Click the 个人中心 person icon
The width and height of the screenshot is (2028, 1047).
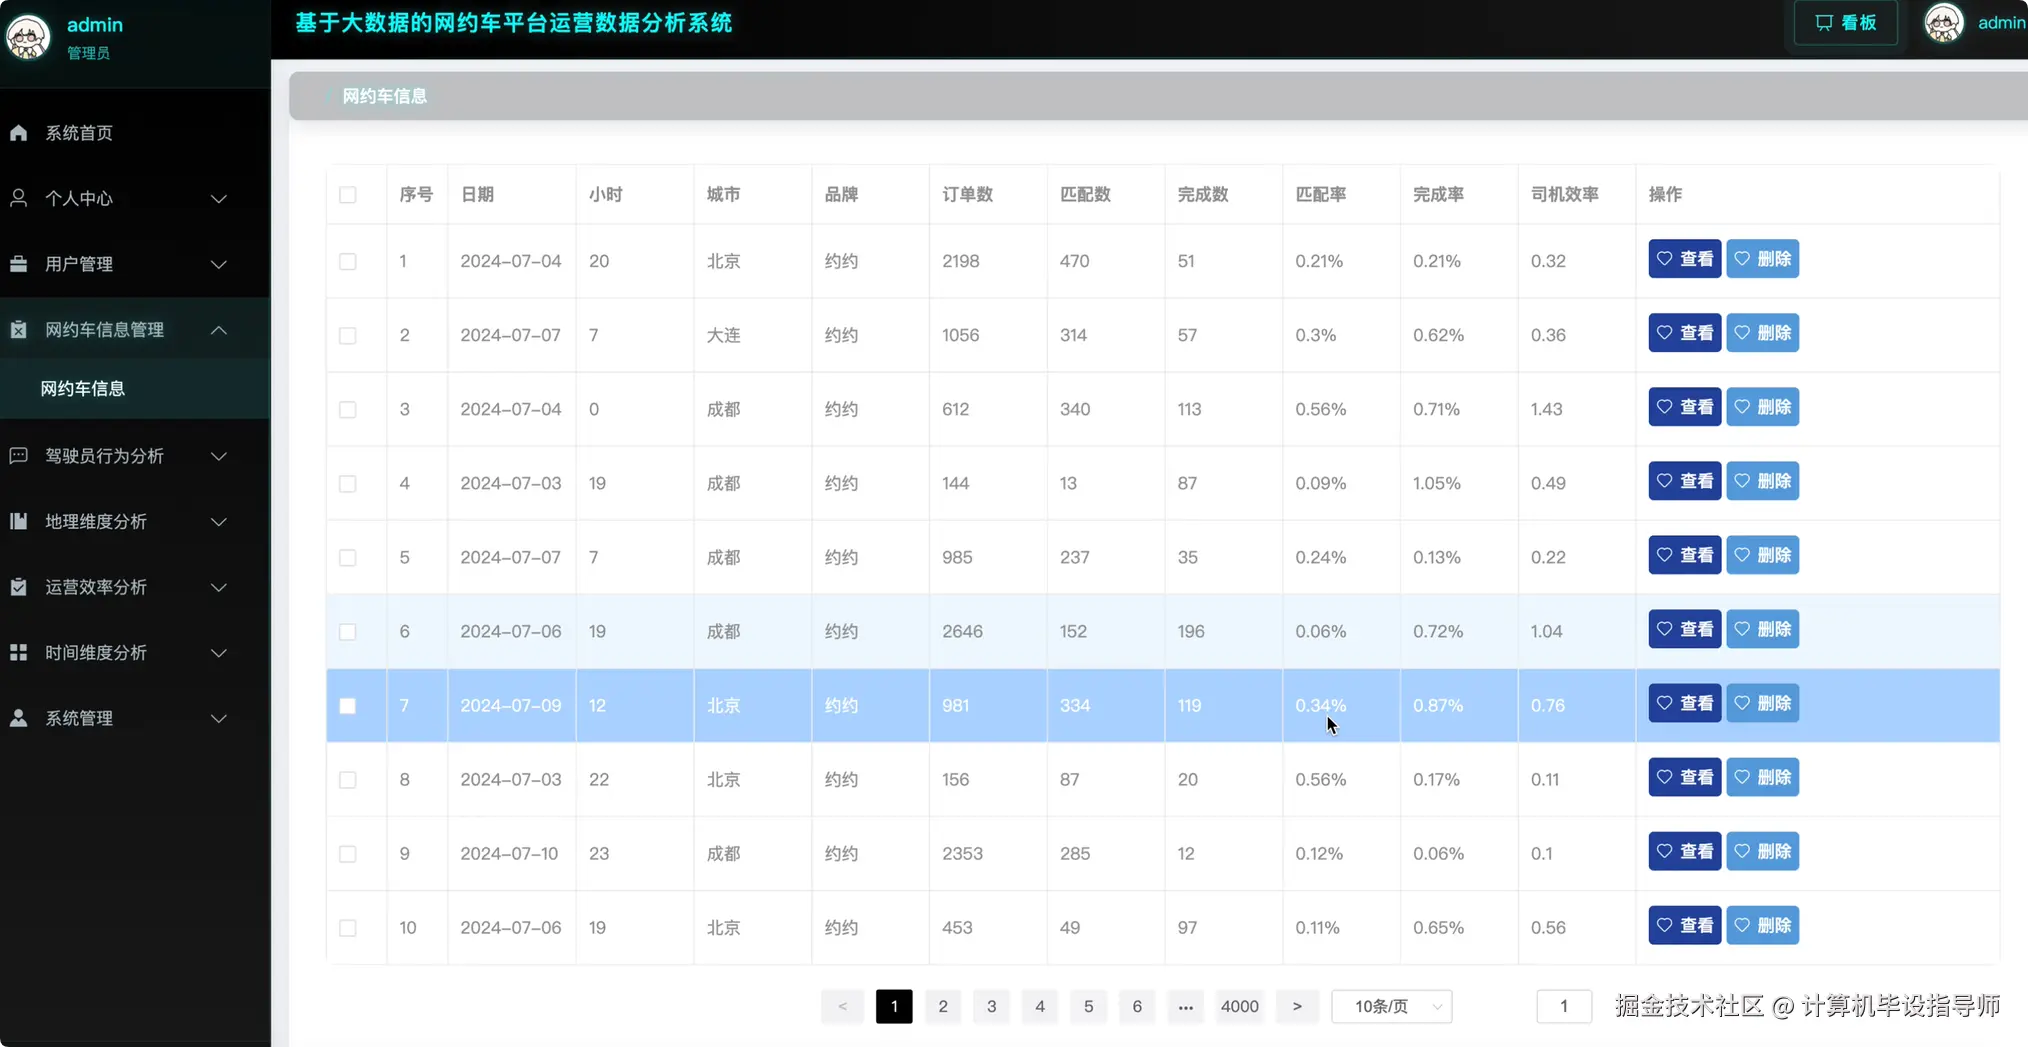pyautogui.click(x=19, y=198)
